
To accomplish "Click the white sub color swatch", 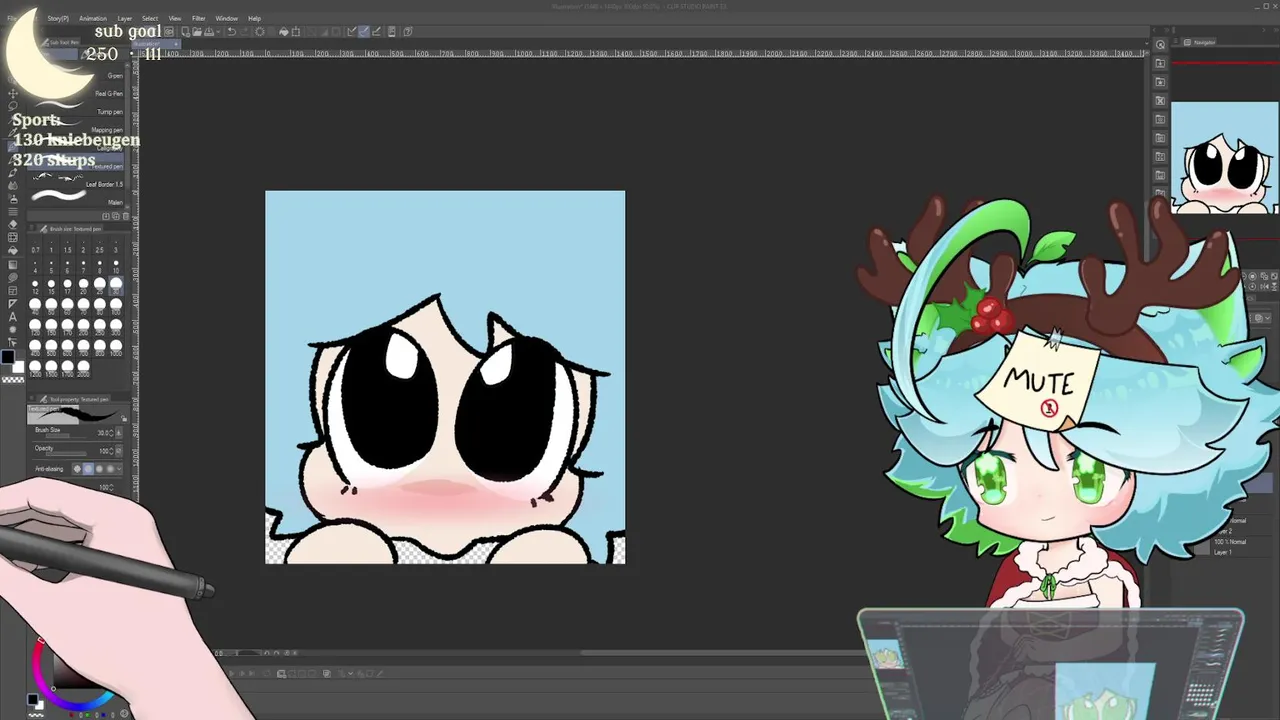I will (x=17, y=366).
